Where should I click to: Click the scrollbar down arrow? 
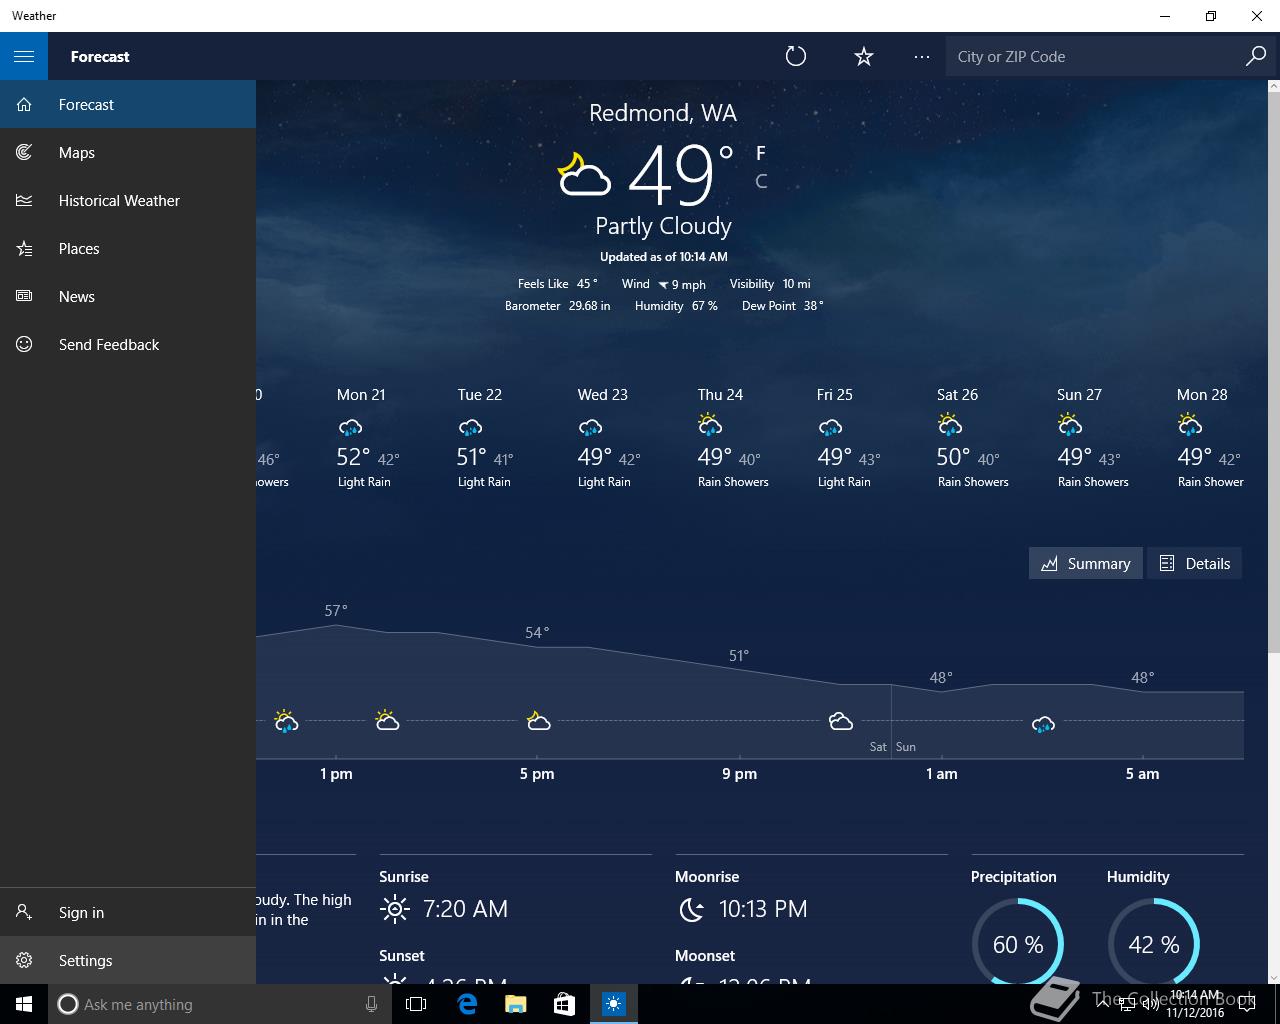[1273, 977]
